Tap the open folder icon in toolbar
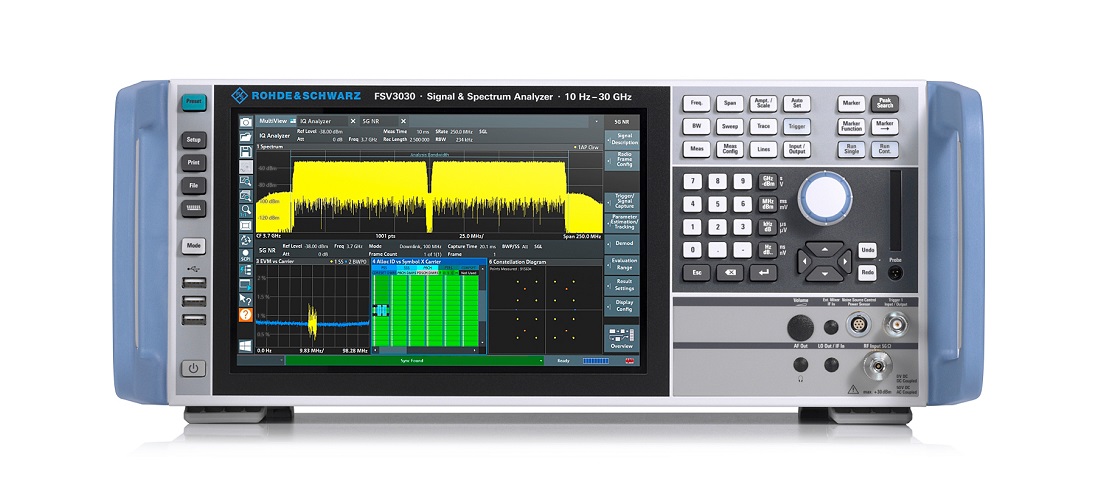 pos(246,137)
